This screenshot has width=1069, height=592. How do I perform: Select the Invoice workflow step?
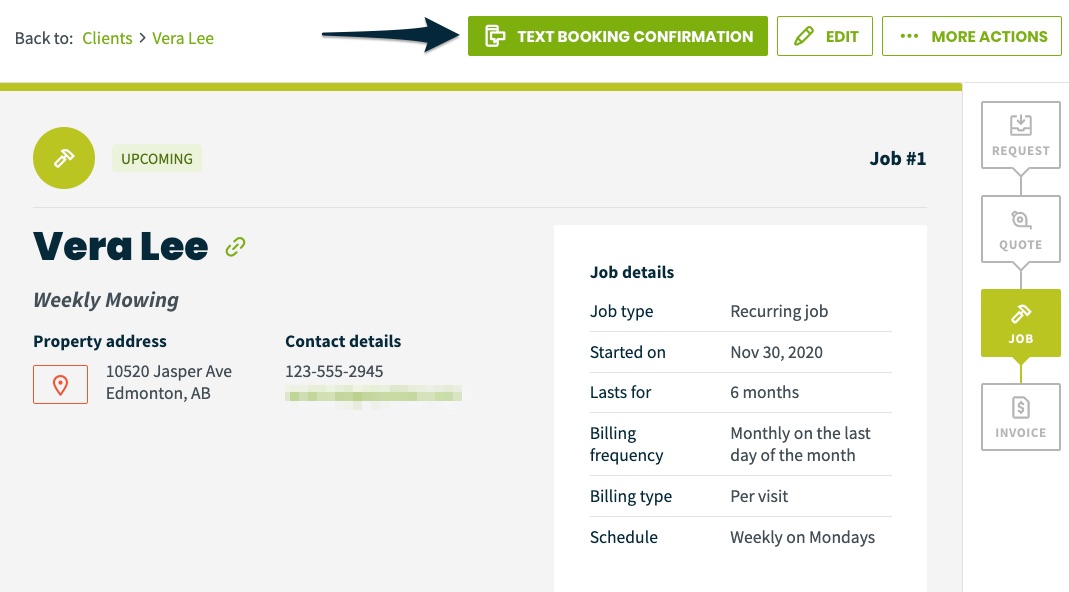click(1021, 417)
